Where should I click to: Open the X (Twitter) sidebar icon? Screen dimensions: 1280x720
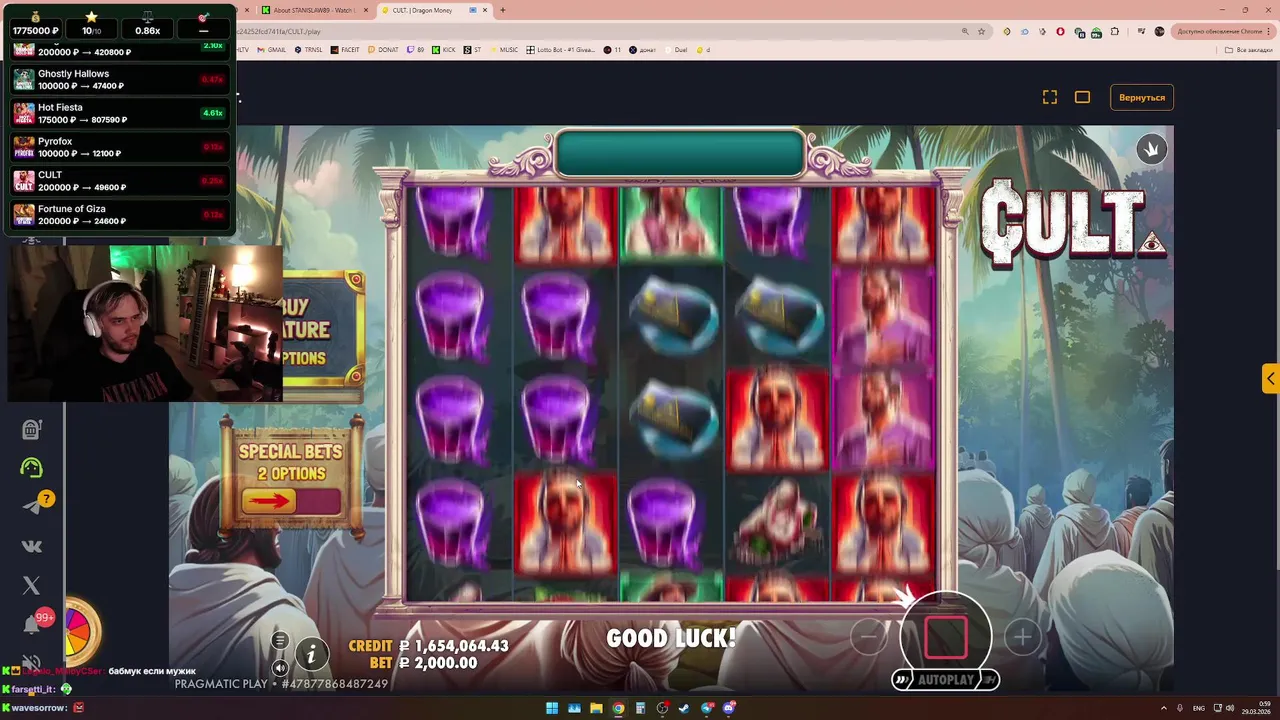click(x=31, y=586)
